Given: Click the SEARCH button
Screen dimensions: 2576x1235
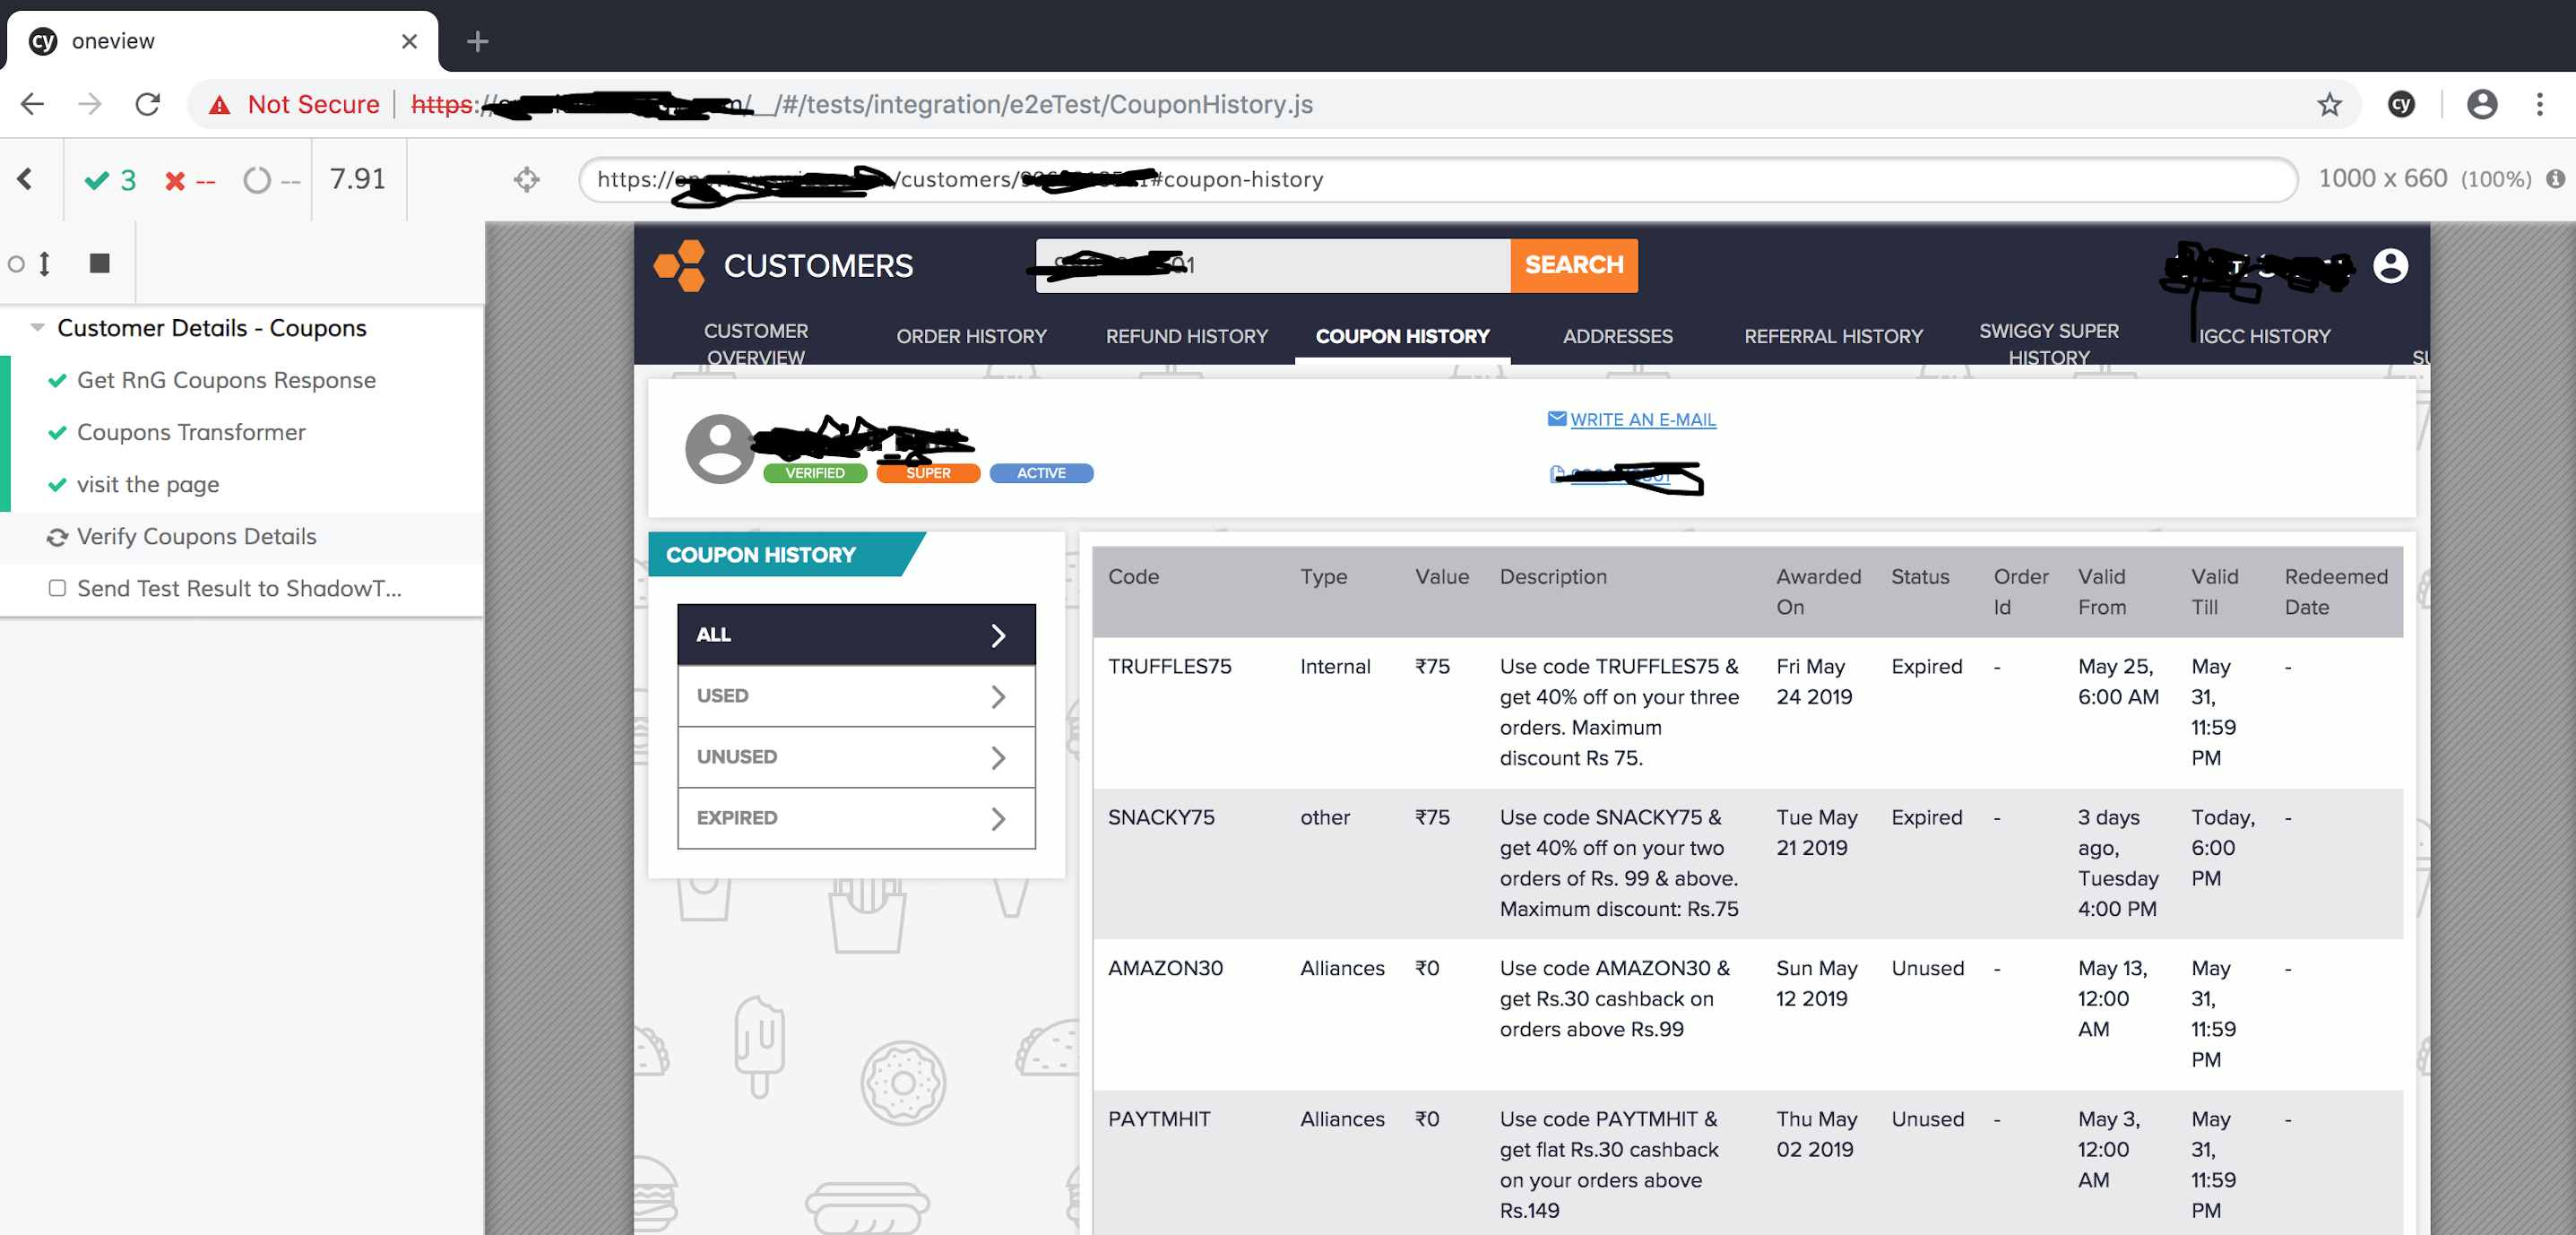Looking at the screenshot, I should coord(1573,265).
